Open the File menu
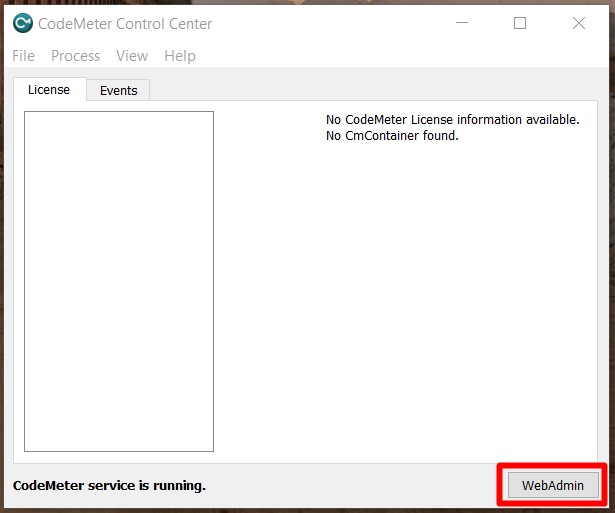Image resolution: width=615 pixels, height=513 pixels. 23,56
